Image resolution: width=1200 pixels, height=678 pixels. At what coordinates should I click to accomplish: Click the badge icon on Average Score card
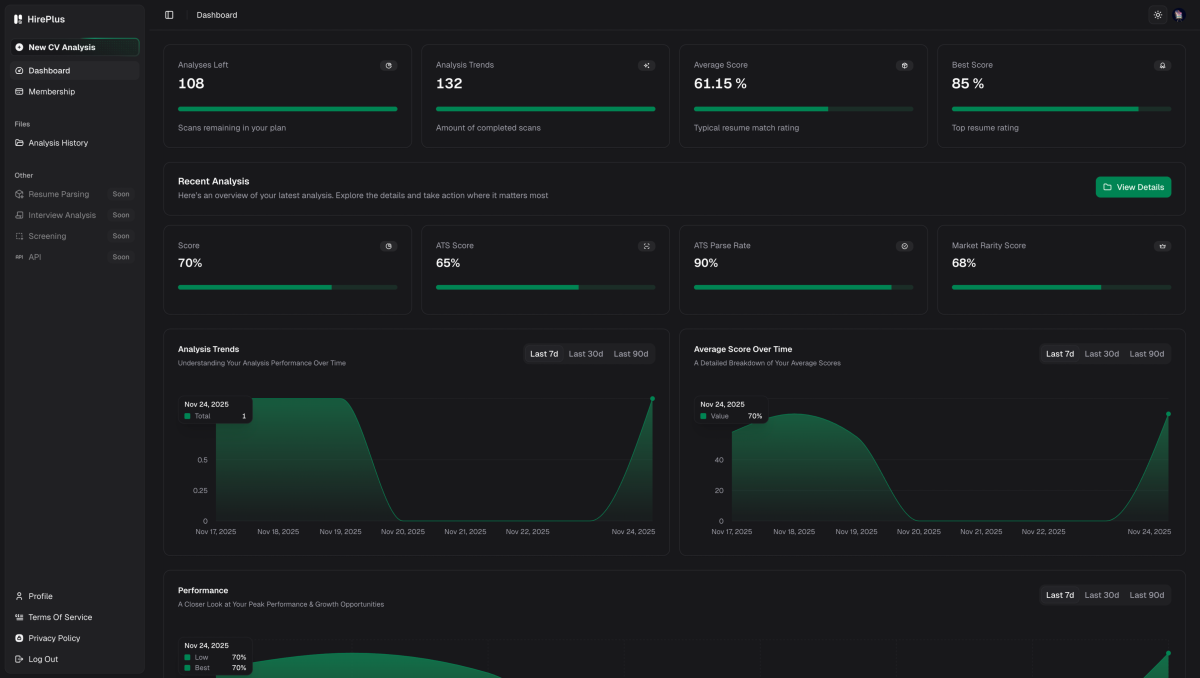coord(904,65)
